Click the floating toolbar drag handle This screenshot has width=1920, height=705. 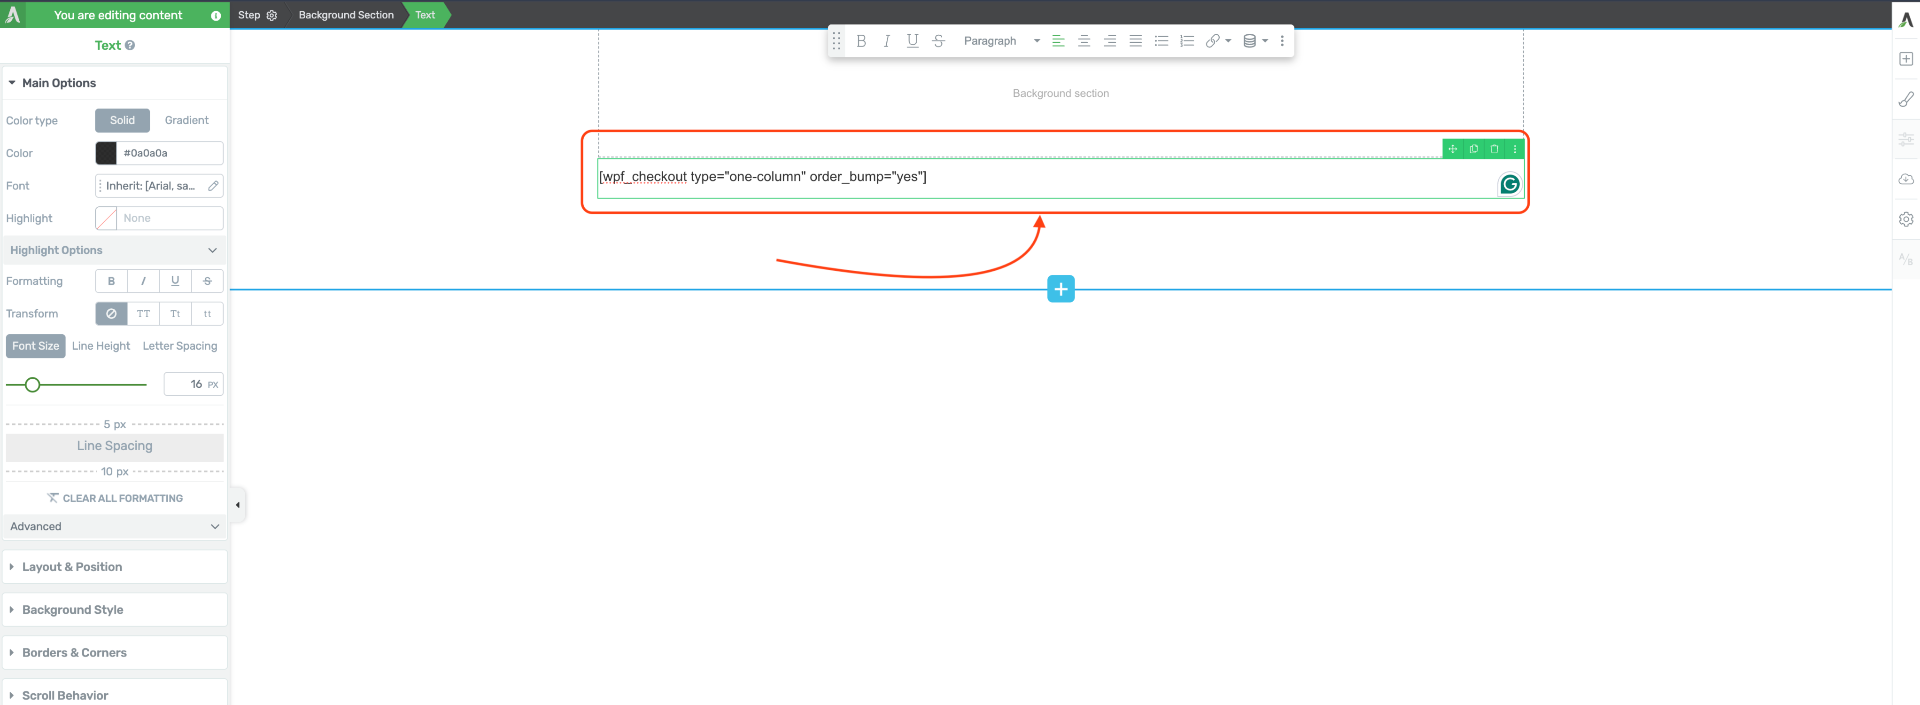[837, 41]
